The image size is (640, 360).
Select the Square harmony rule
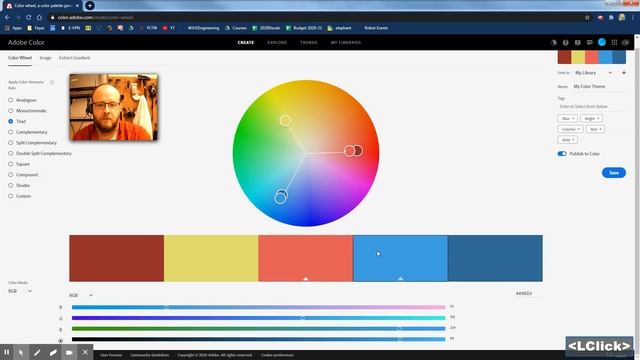pyautogui.click(x=19, y=164)
